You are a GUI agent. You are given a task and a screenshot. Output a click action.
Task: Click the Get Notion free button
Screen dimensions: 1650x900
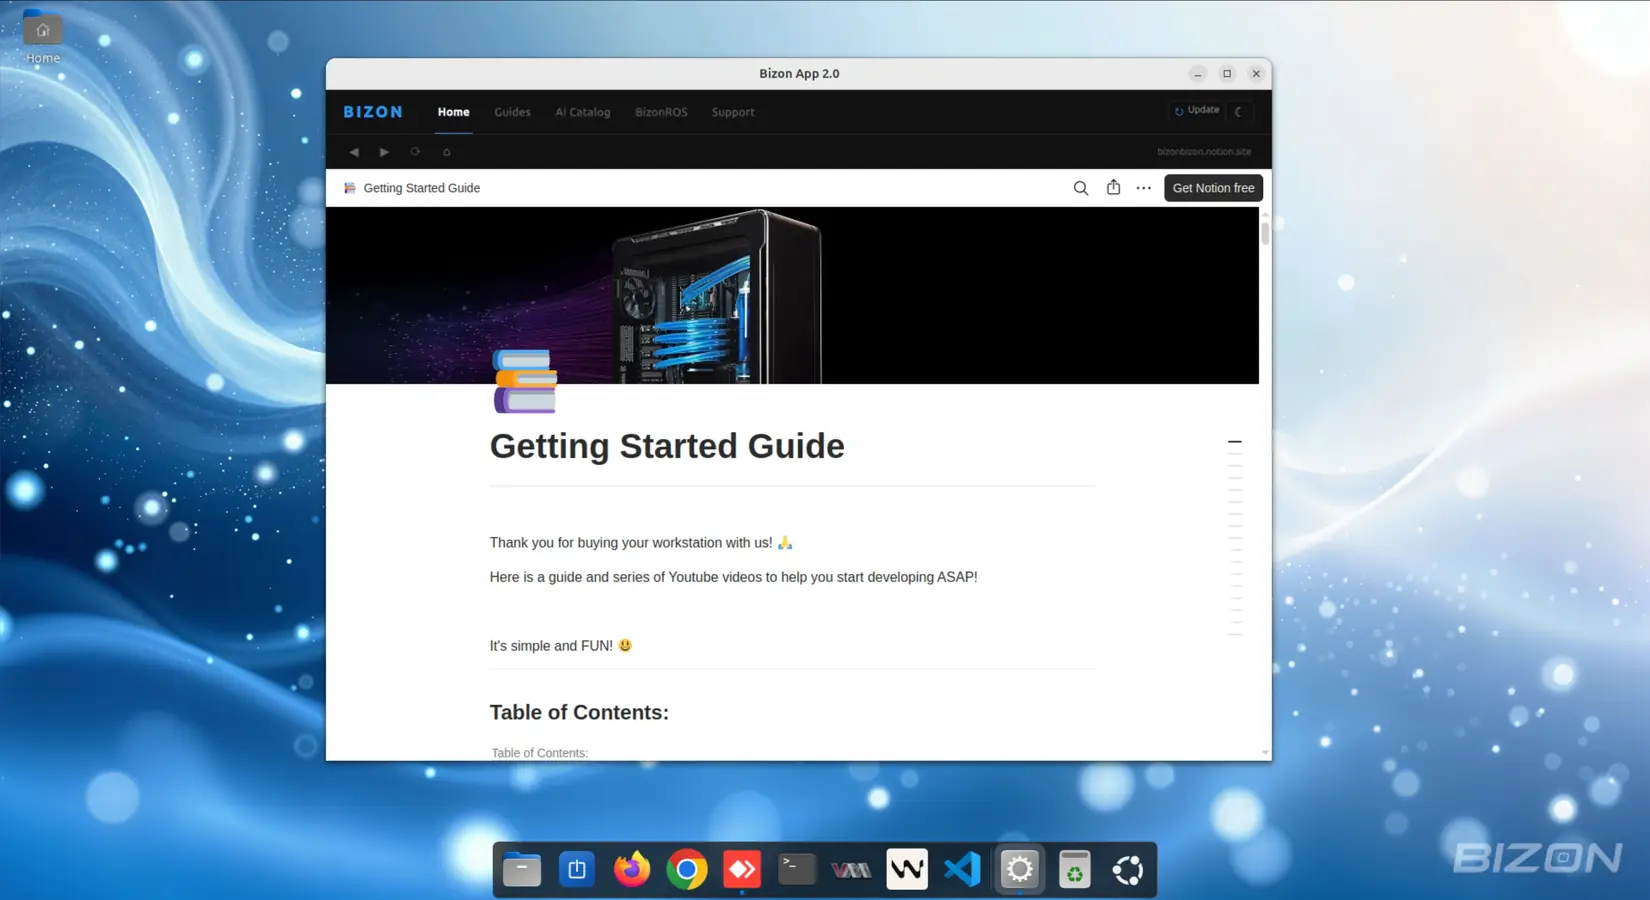click(x=1213, y=188)
